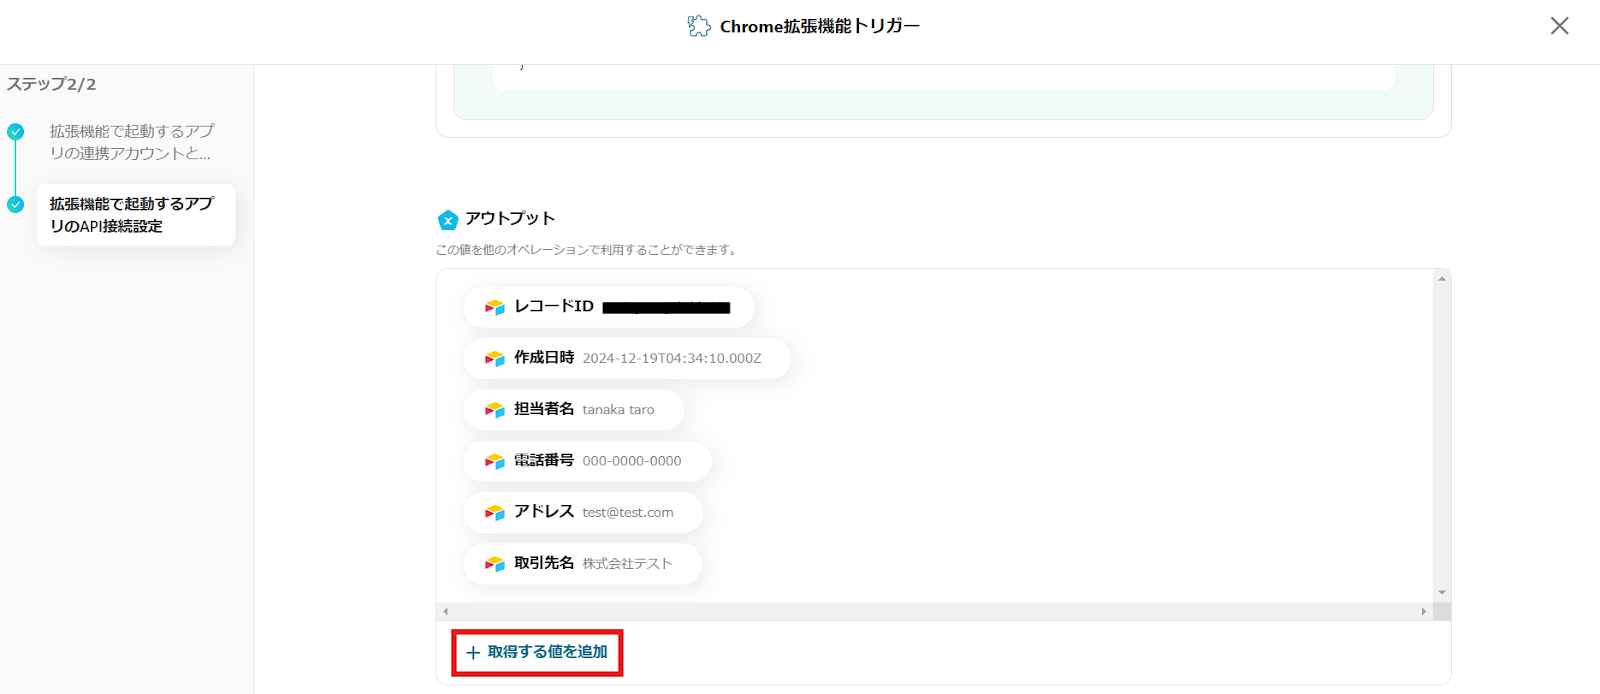Click the scroll left arrow below the output list
This screenshot has height=694, width=1600.
(x=446, y=611)
